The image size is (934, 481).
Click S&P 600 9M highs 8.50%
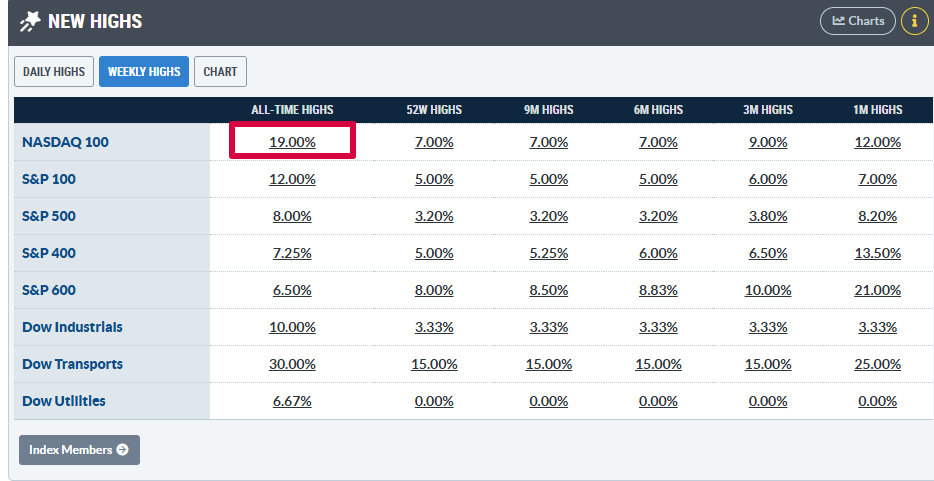(549, 290)
